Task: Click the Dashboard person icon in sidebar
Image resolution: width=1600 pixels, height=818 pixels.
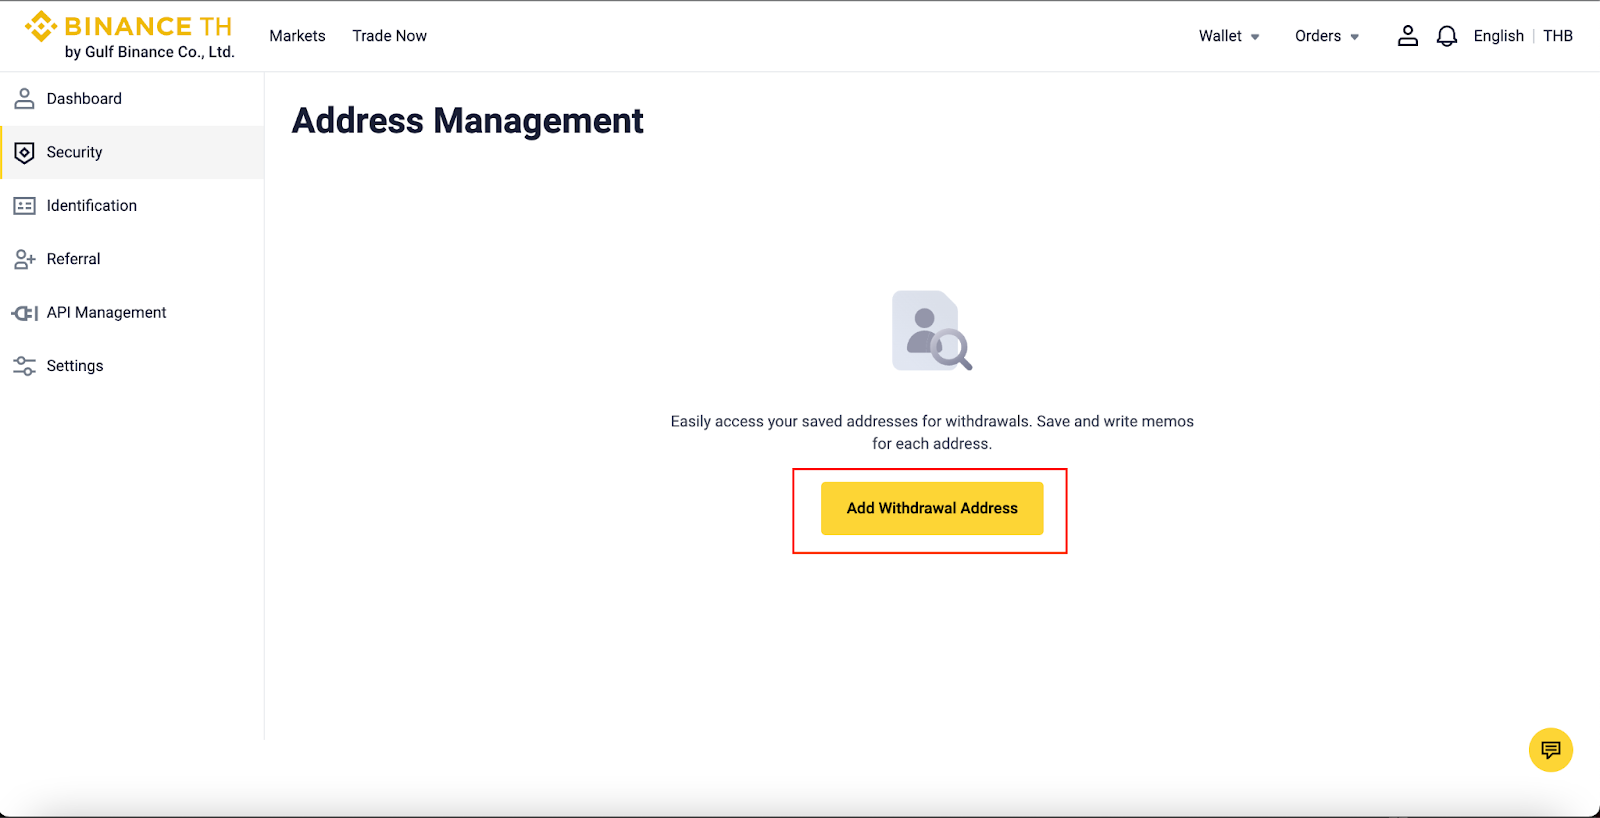Action: tap(24, 99)
